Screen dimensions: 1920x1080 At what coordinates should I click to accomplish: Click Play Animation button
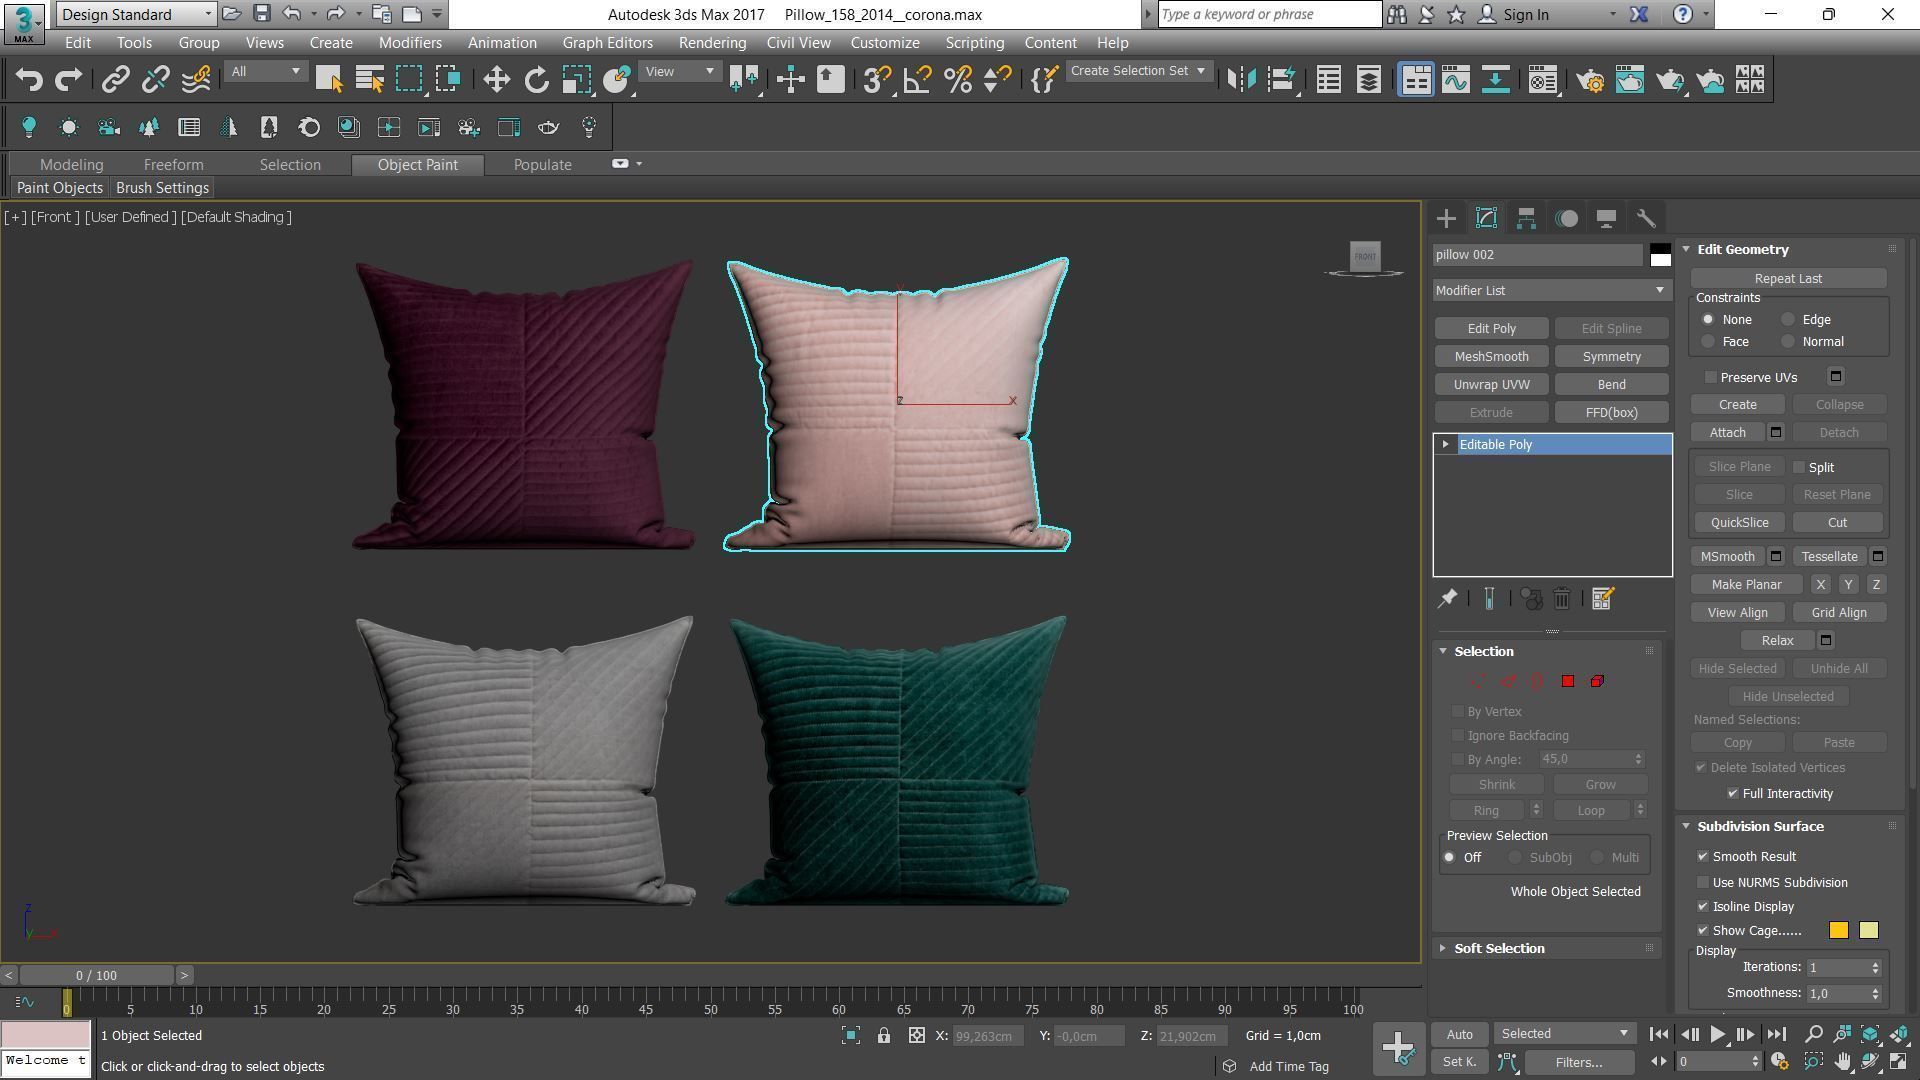click(1717, 1035)
